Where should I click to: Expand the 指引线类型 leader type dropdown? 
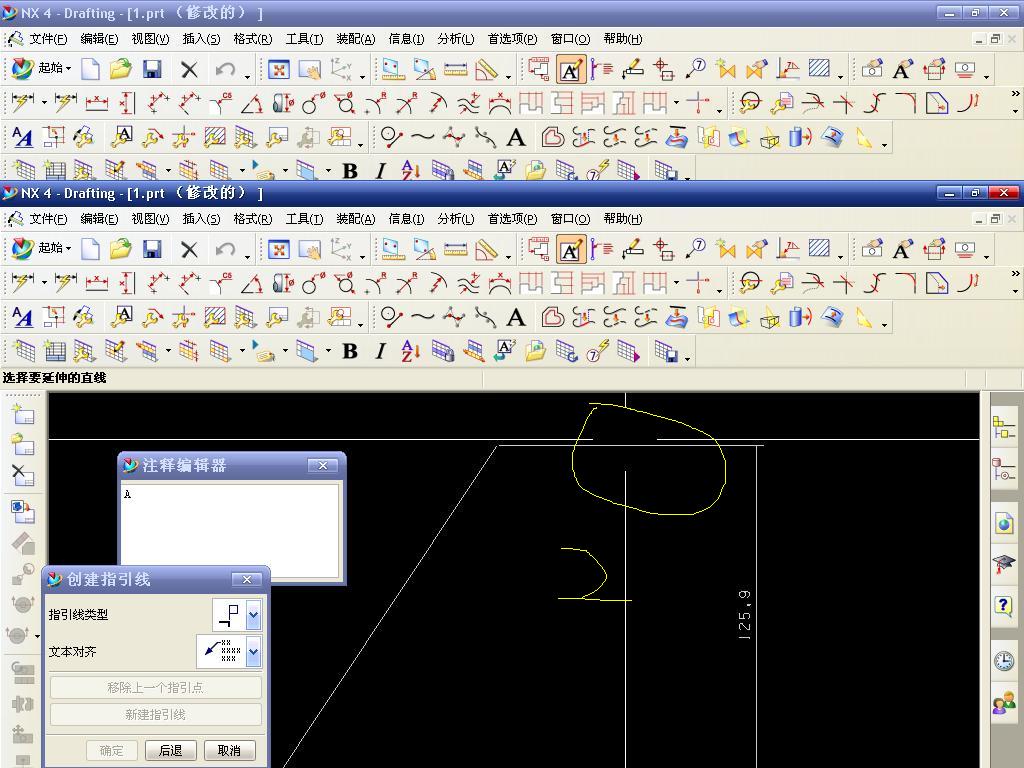pyautogui.click(x=253, y=615)
